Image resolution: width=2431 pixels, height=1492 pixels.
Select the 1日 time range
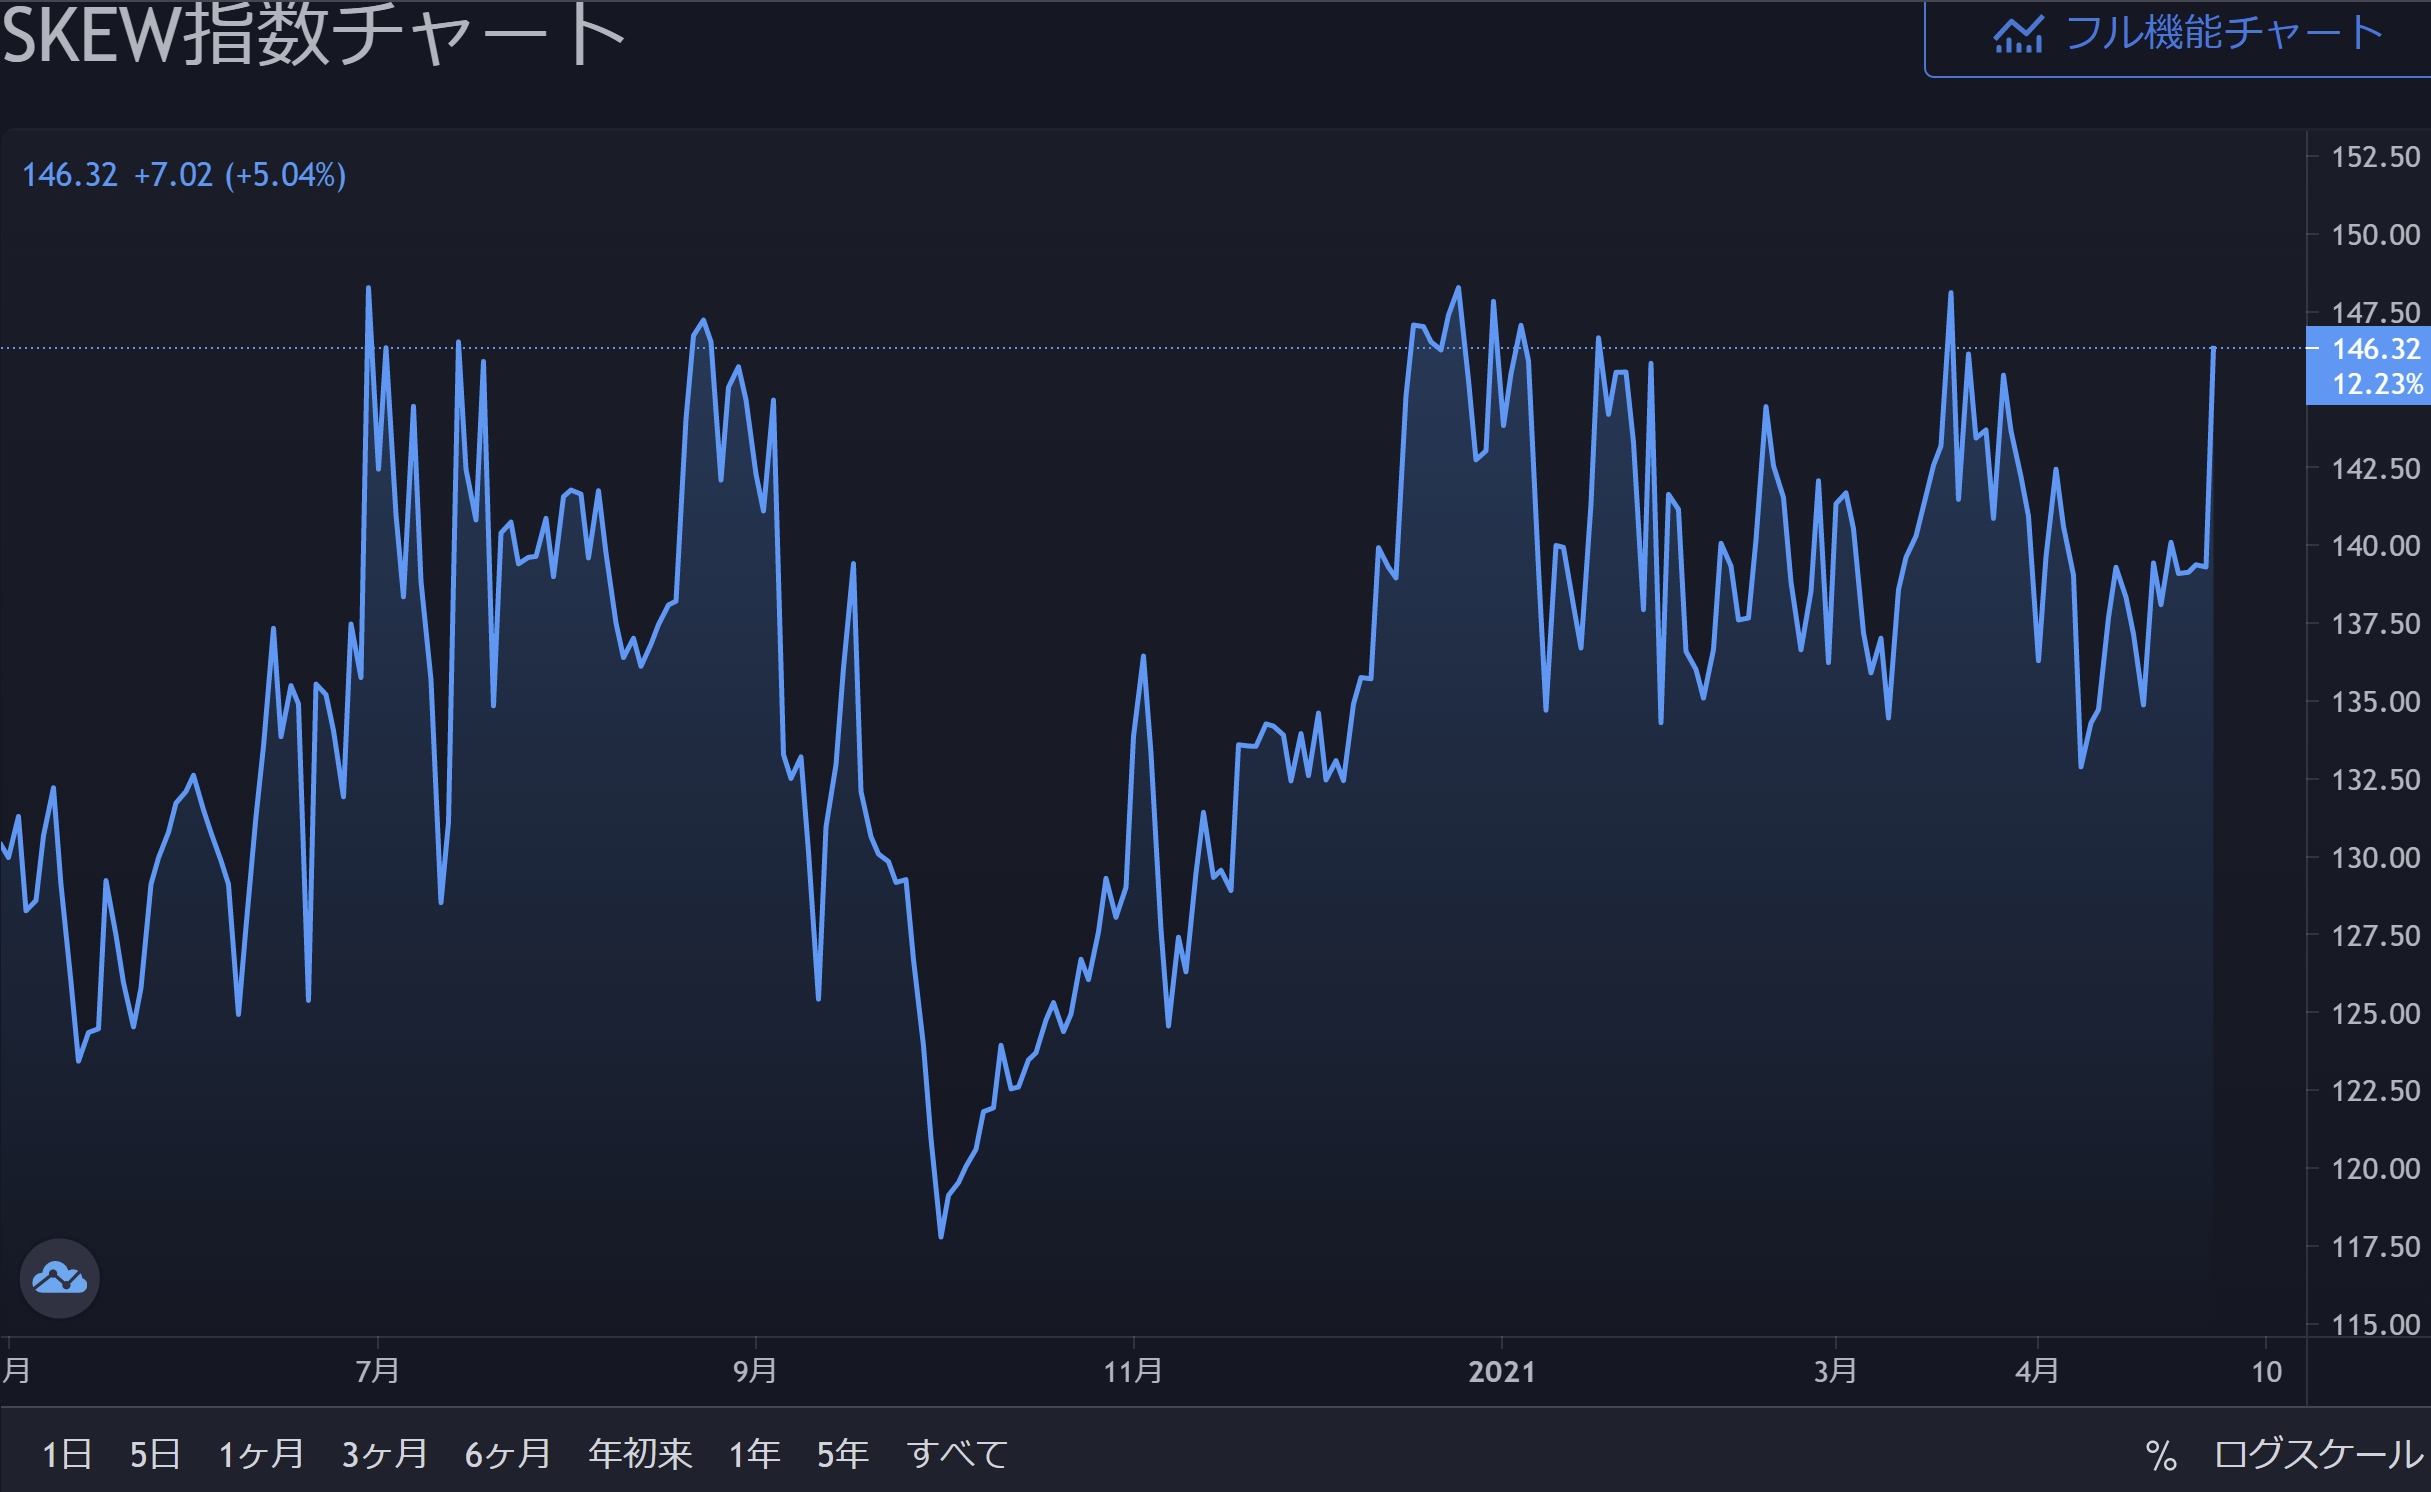(x=67, y=1454)
